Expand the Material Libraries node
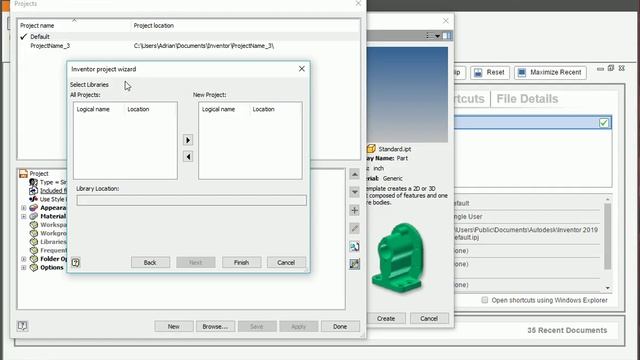 click(24, 216)
